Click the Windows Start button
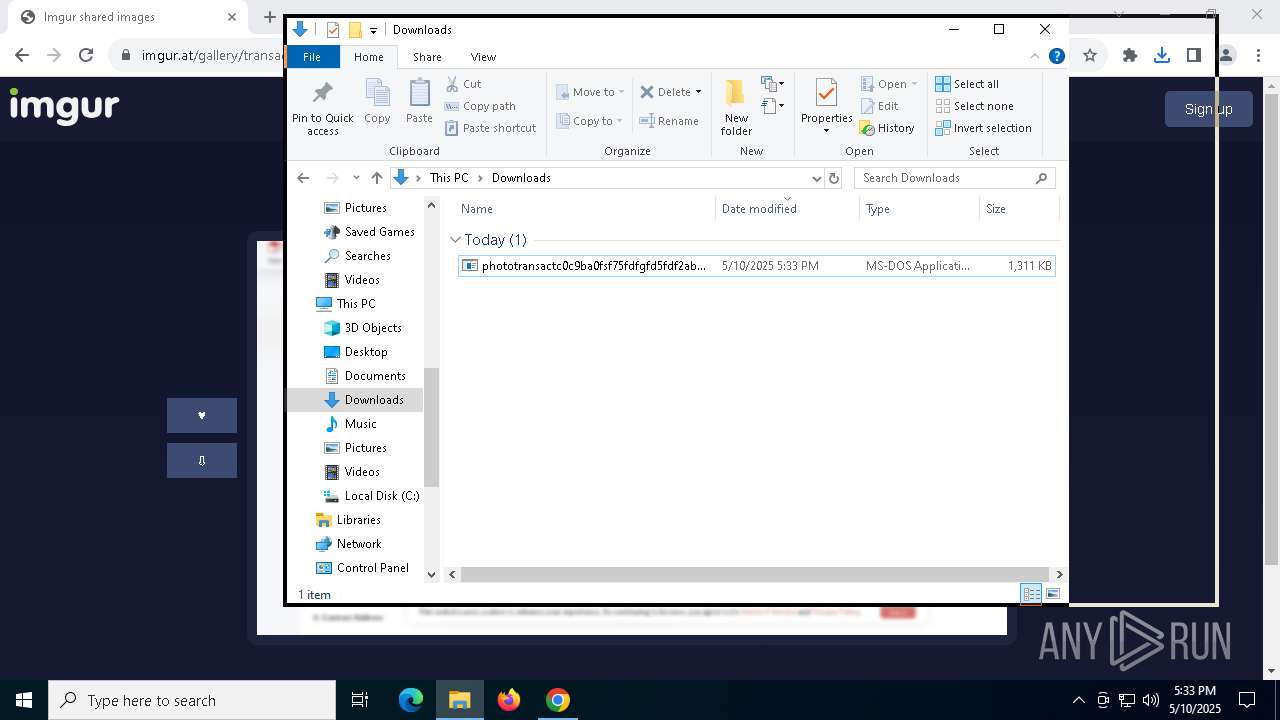The height and width of the screenshot is (720, 1280). click(x=24, y=700)
